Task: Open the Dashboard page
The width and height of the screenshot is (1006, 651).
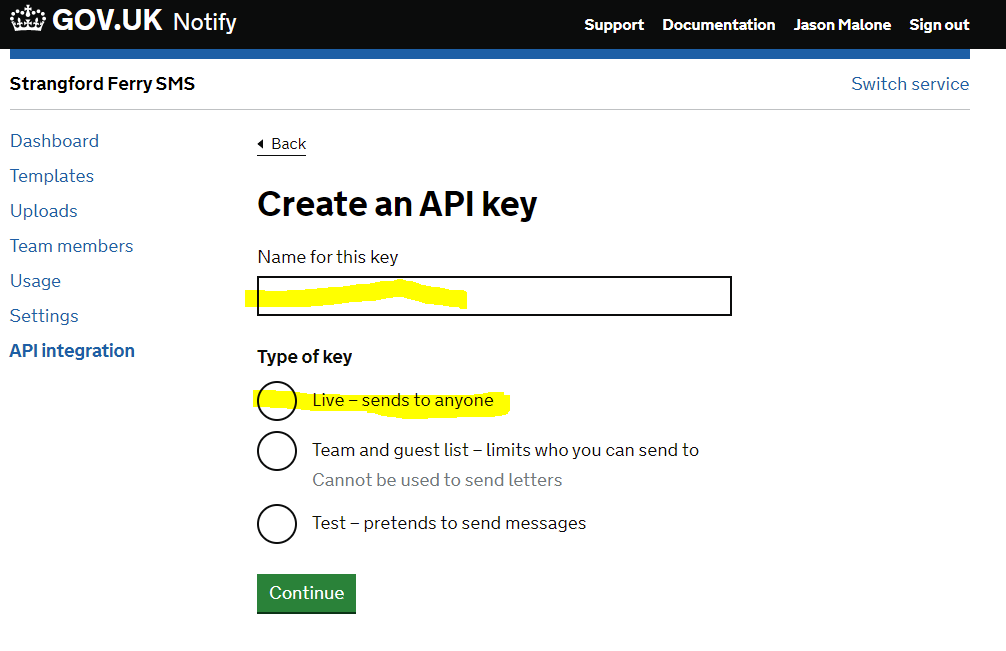Action: click(54, 141)
